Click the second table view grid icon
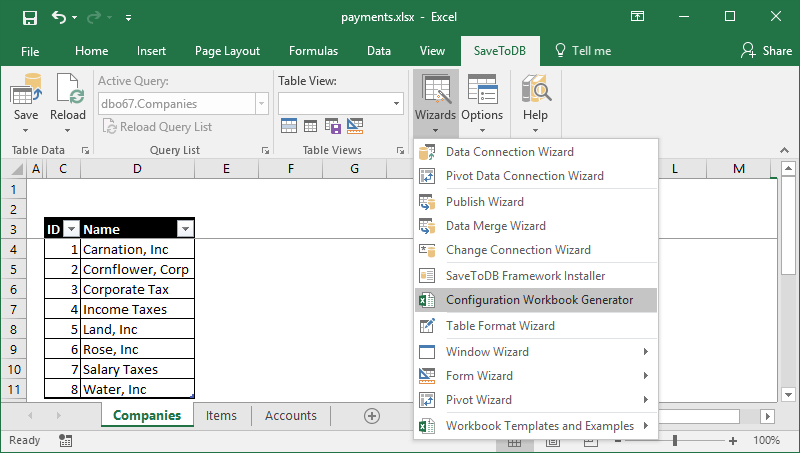 310,125
